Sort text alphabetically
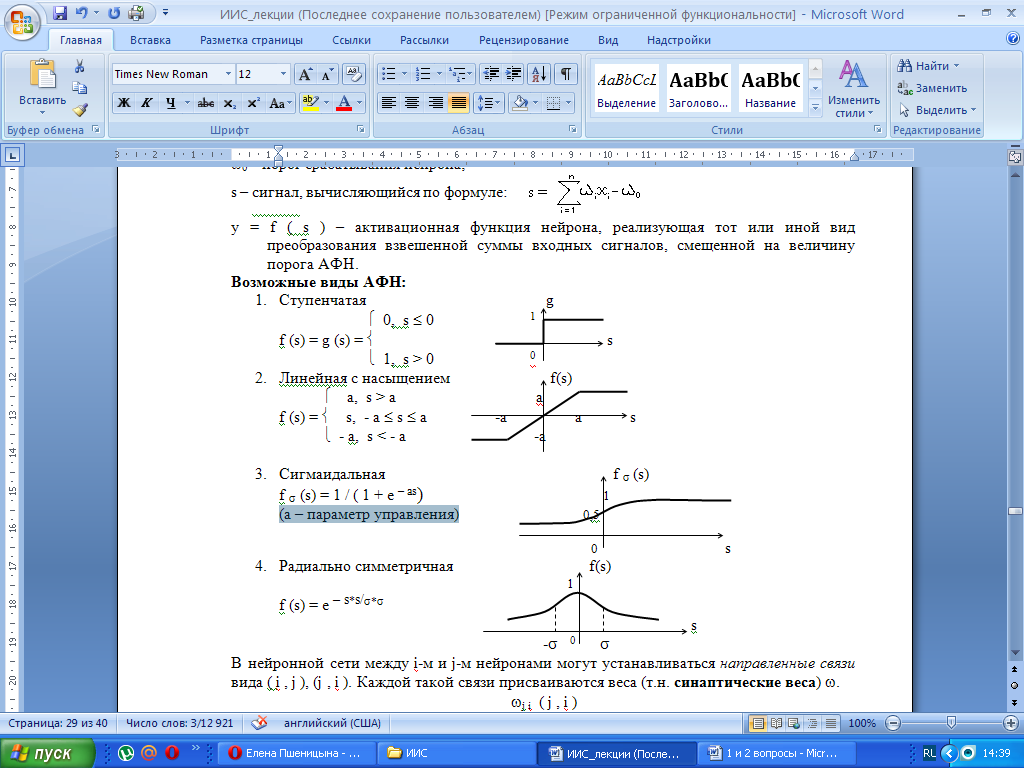 [539, 74]
